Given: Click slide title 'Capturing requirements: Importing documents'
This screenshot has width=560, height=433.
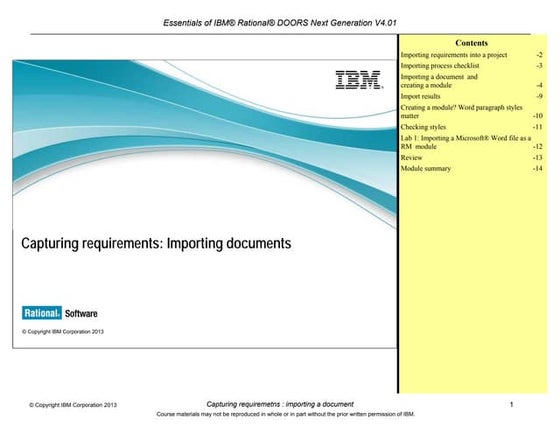Looking at the screenshot, I should [x=156, y=243].
